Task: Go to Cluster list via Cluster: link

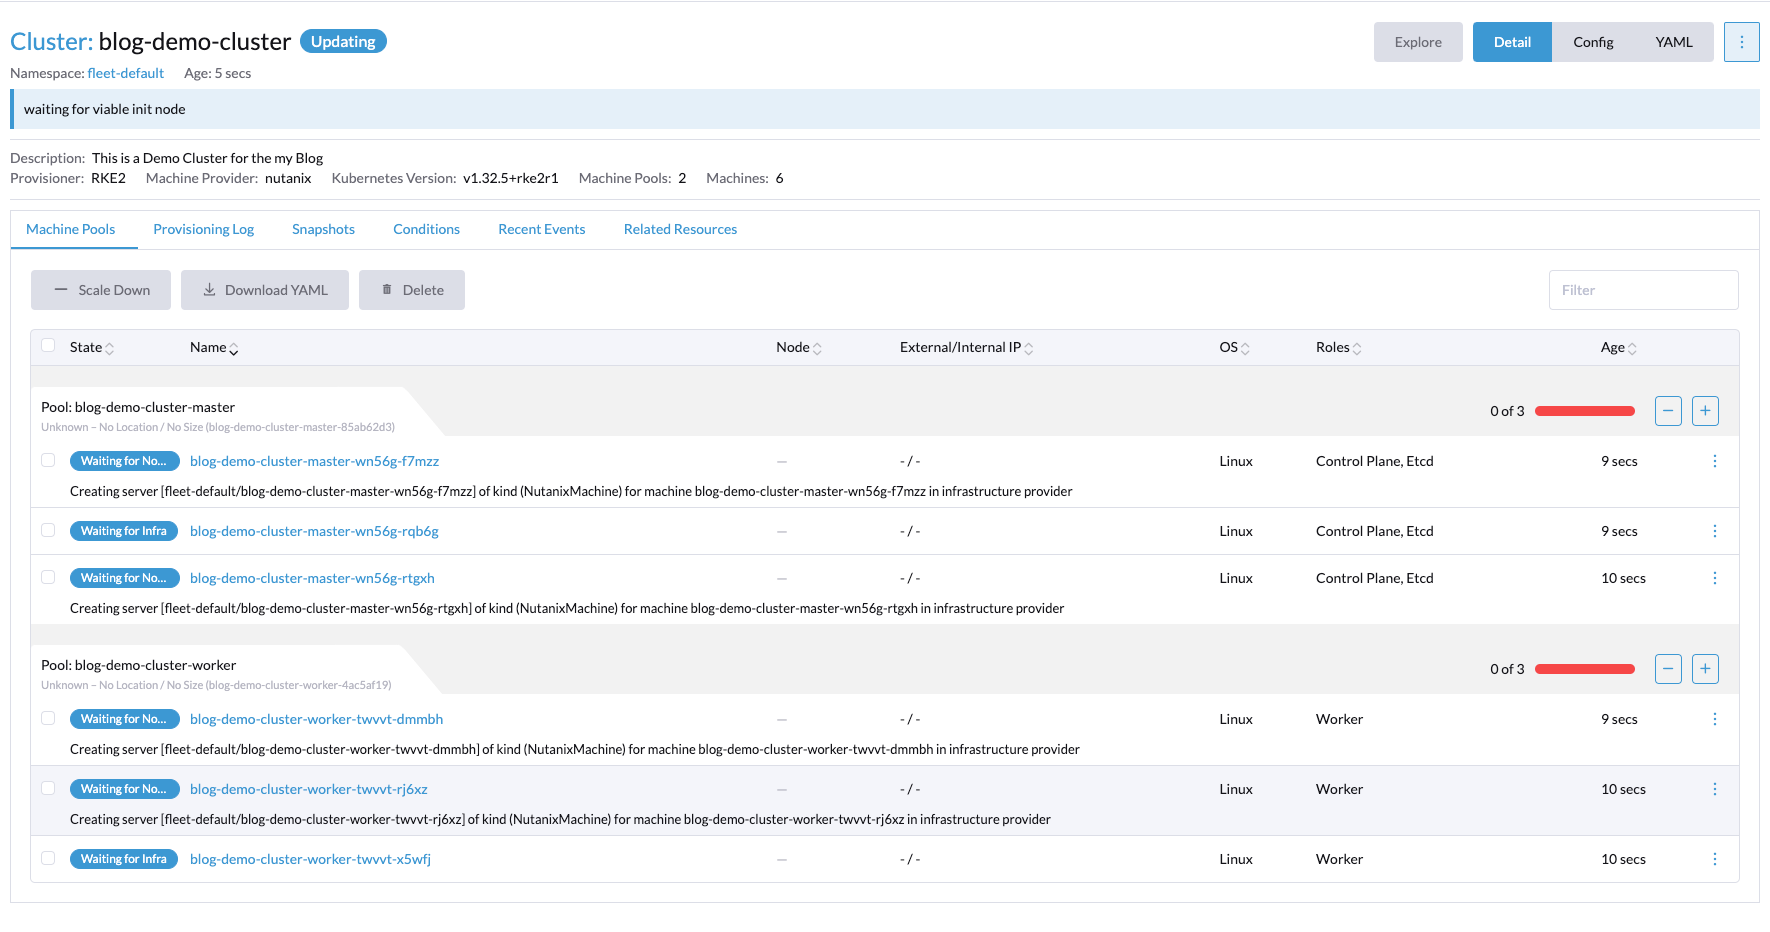Action: point(51,41)
